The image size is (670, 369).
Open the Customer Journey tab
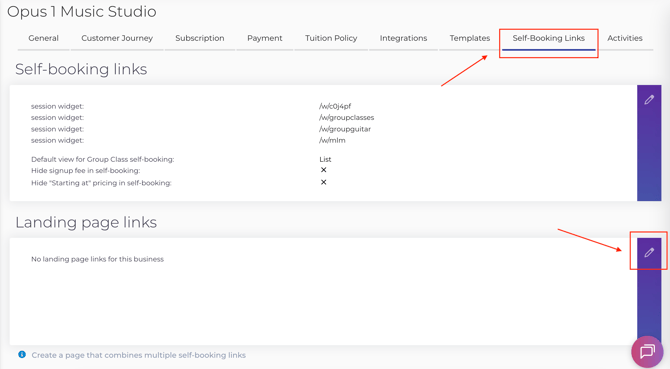[117, 38]
